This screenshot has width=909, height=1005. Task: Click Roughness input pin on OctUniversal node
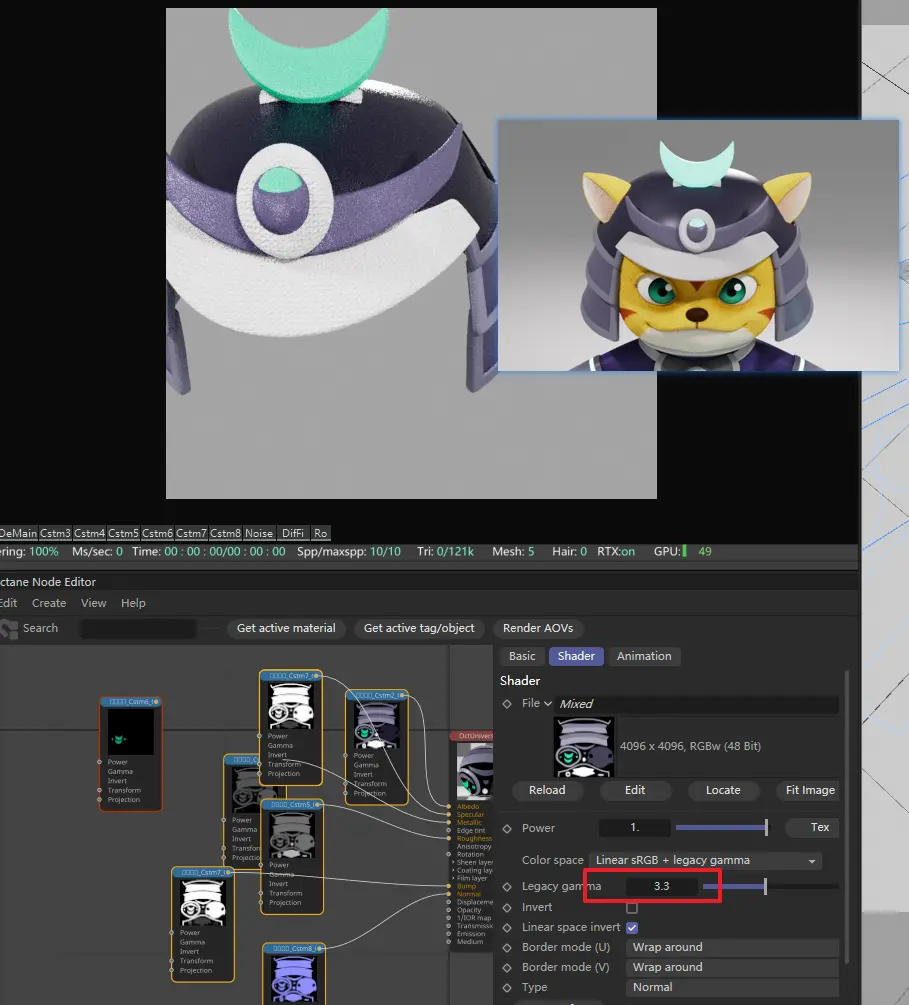click(x=449, y=838)
